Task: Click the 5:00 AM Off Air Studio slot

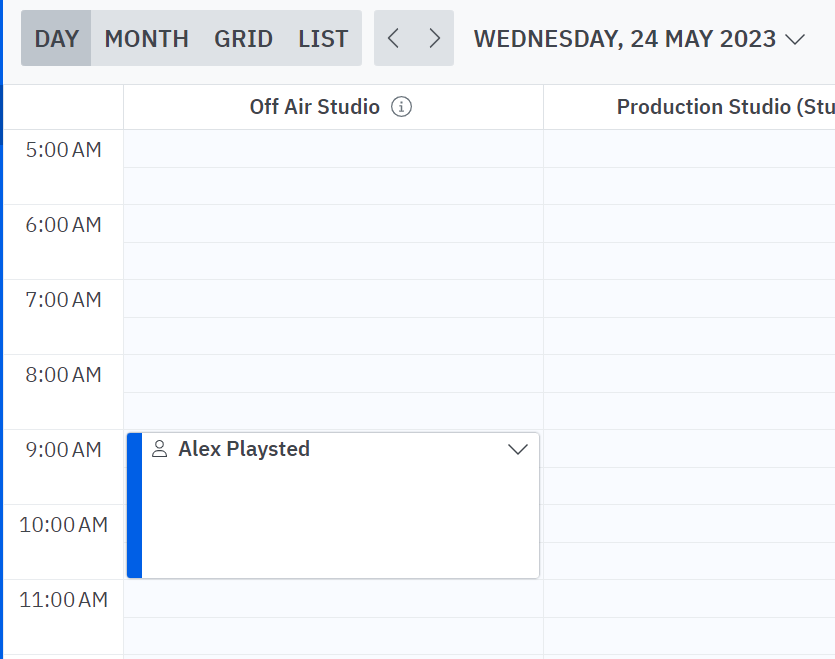Action: click(x=333, y=149)
